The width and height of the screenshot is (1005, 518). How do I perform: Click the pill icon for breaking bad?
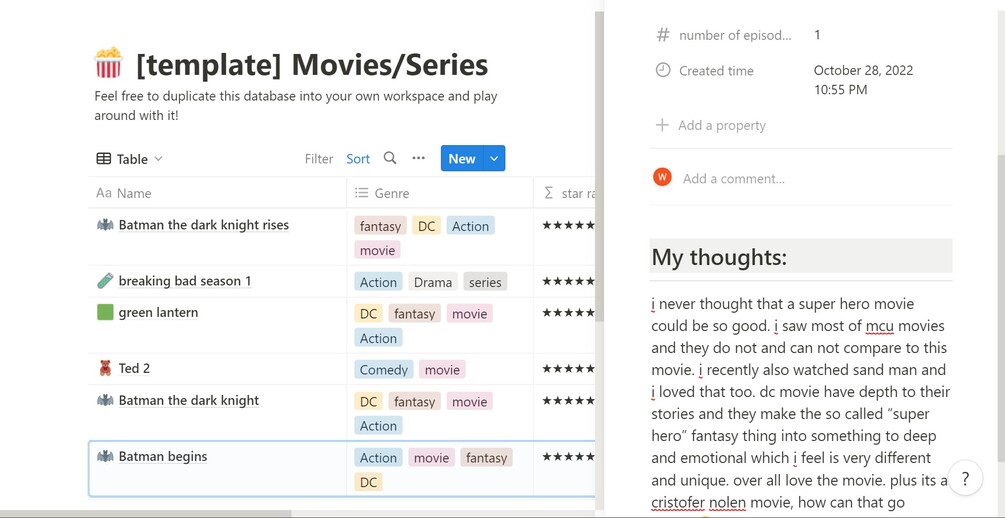(x=105, y=281)
